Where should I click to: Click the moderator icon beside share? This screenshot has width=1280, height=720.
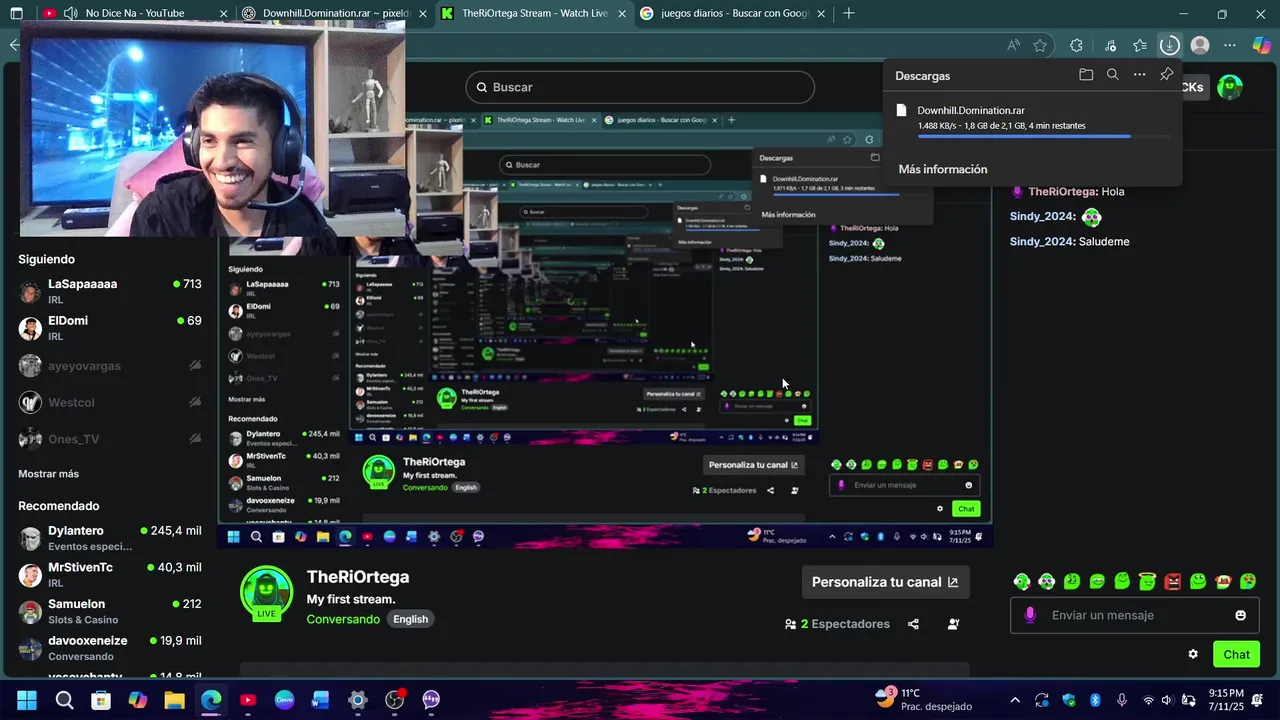click(953, 624)
